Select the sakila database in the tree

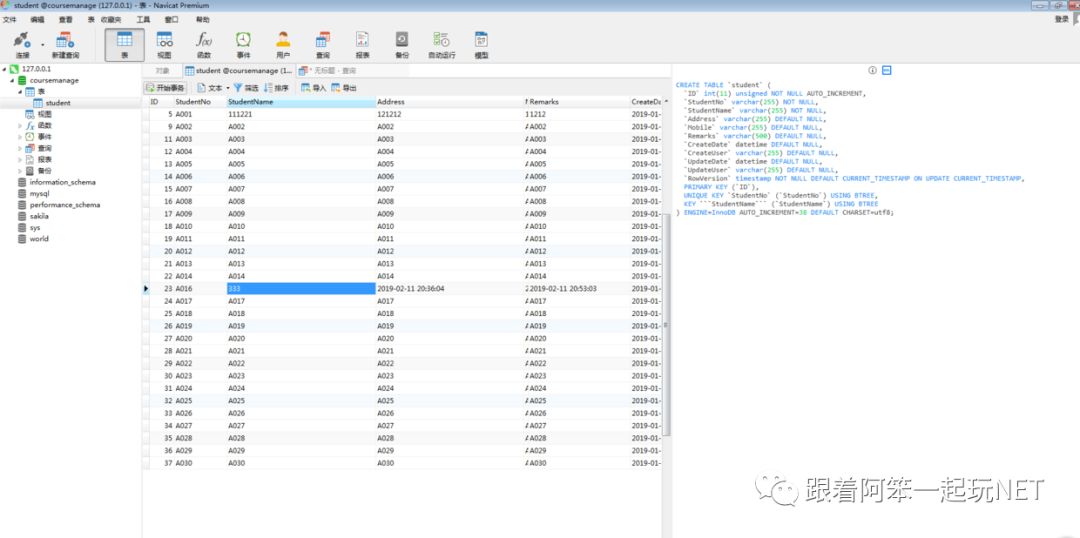click(x=39, y=216)
